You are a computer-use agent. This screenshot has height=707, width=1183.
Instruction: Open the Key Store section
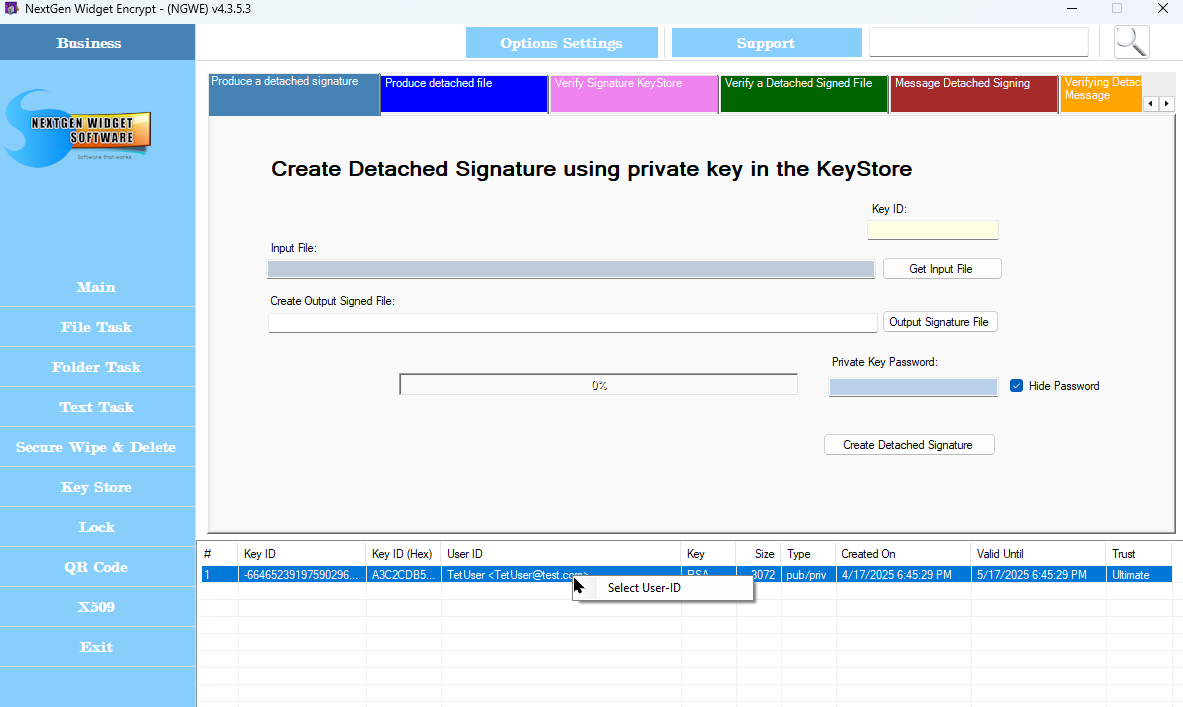pyautogui.click(x=97, y=487)
